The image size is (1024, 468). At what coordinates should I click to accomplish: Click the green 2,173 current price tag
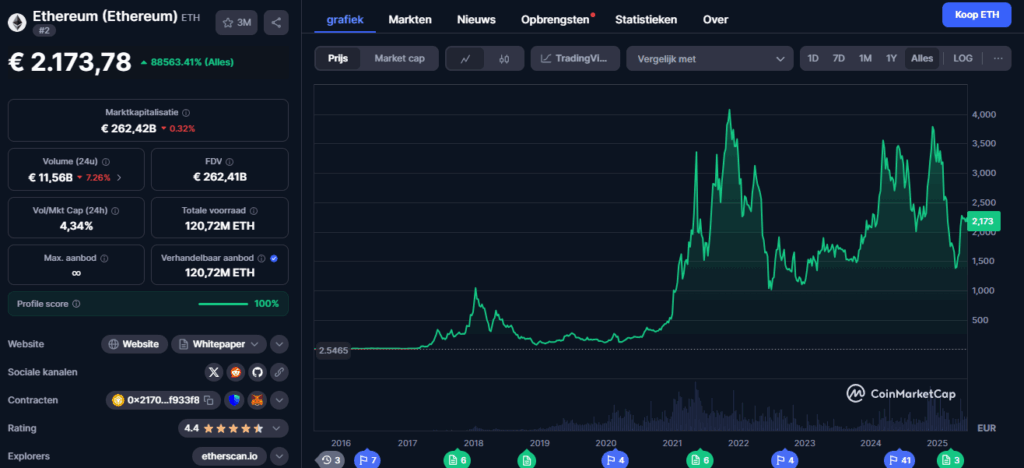pos(982,222)
